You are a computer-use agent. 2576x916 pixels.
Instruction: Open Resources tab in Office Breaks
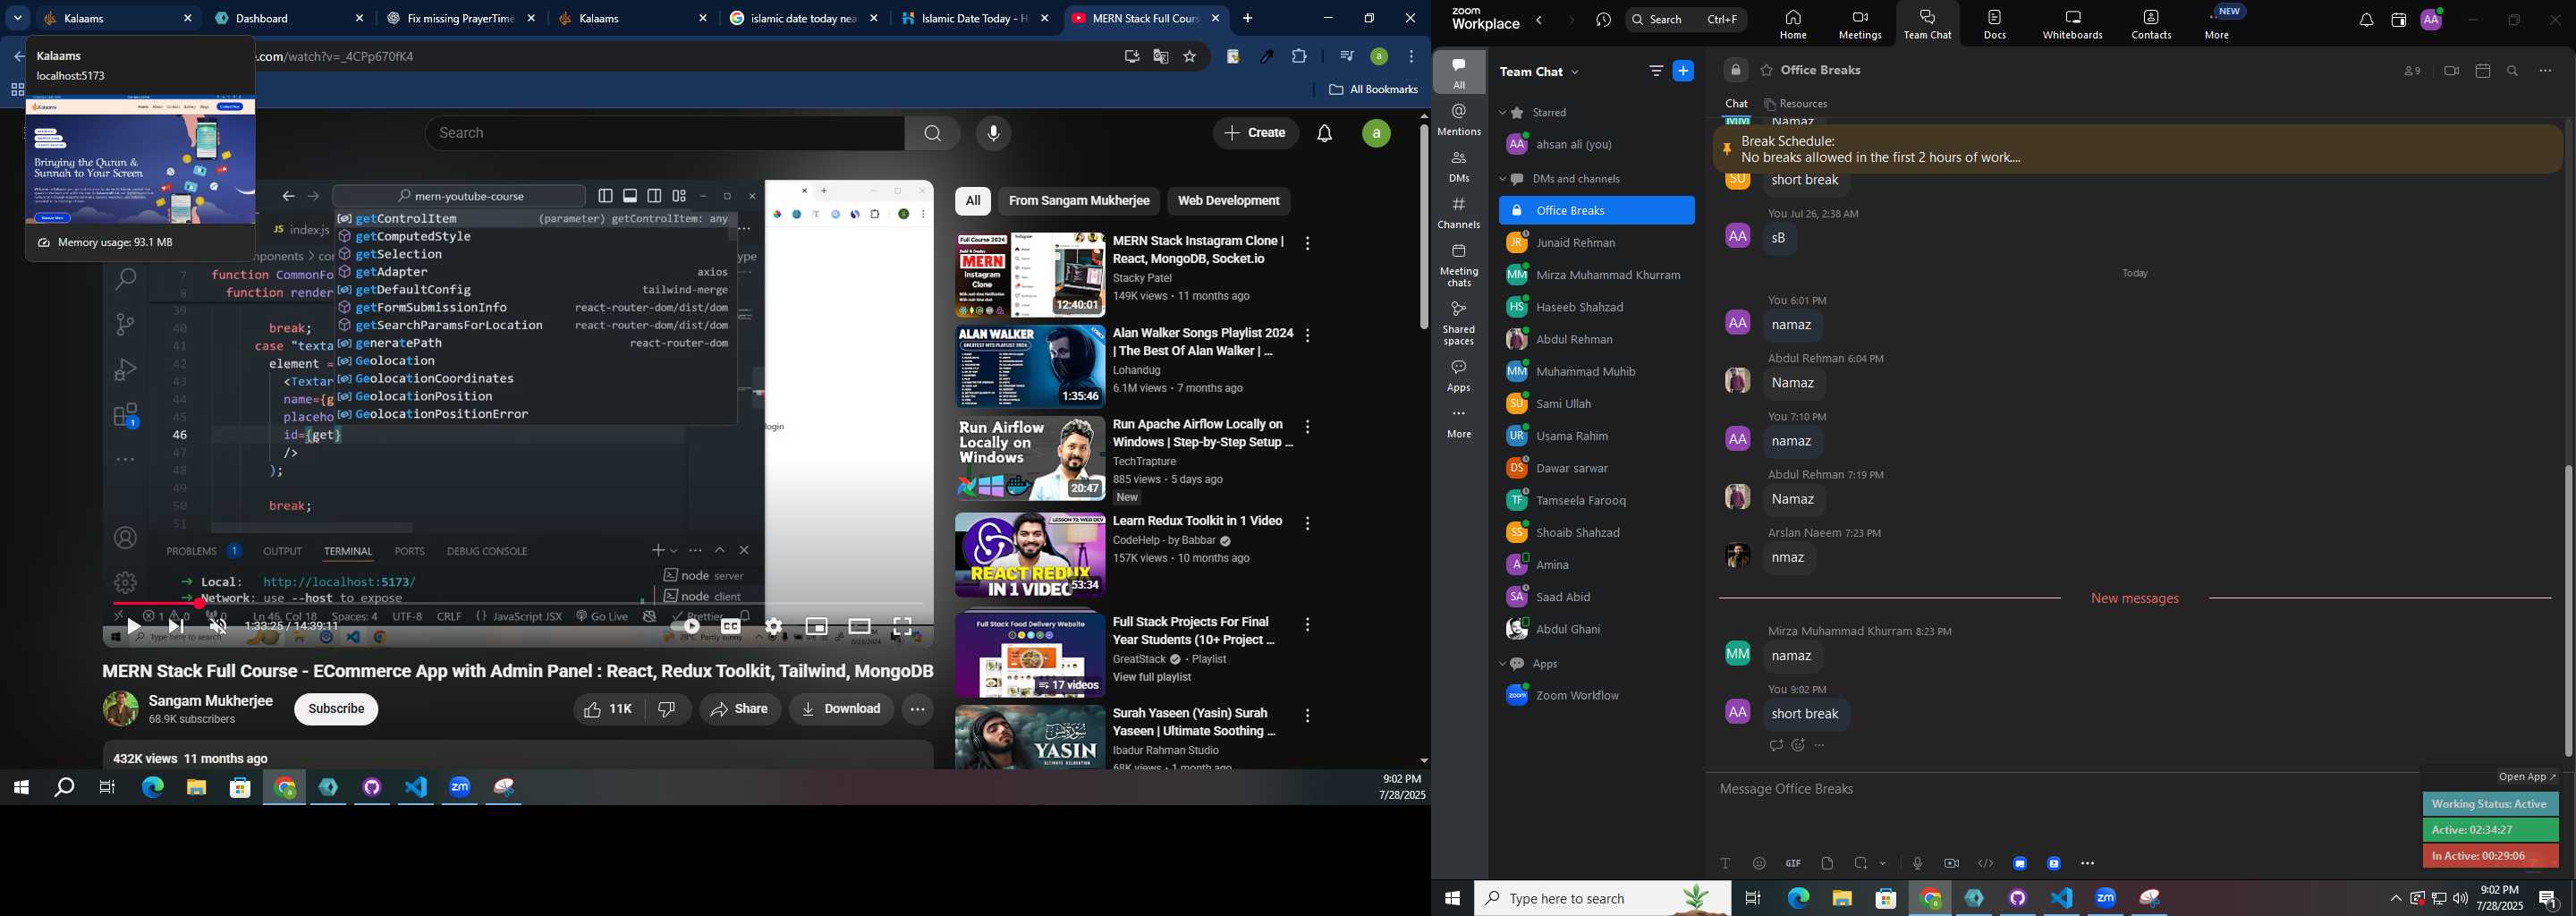1797,104
